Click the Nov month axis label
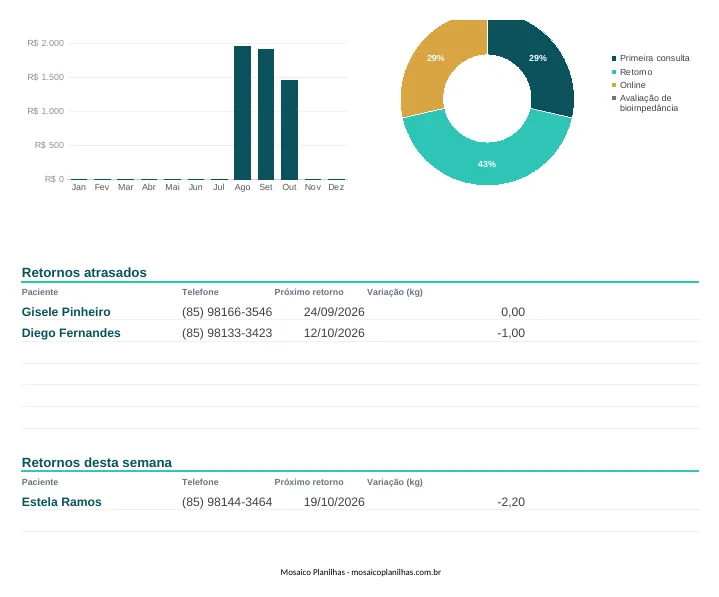 click(313, 187)
